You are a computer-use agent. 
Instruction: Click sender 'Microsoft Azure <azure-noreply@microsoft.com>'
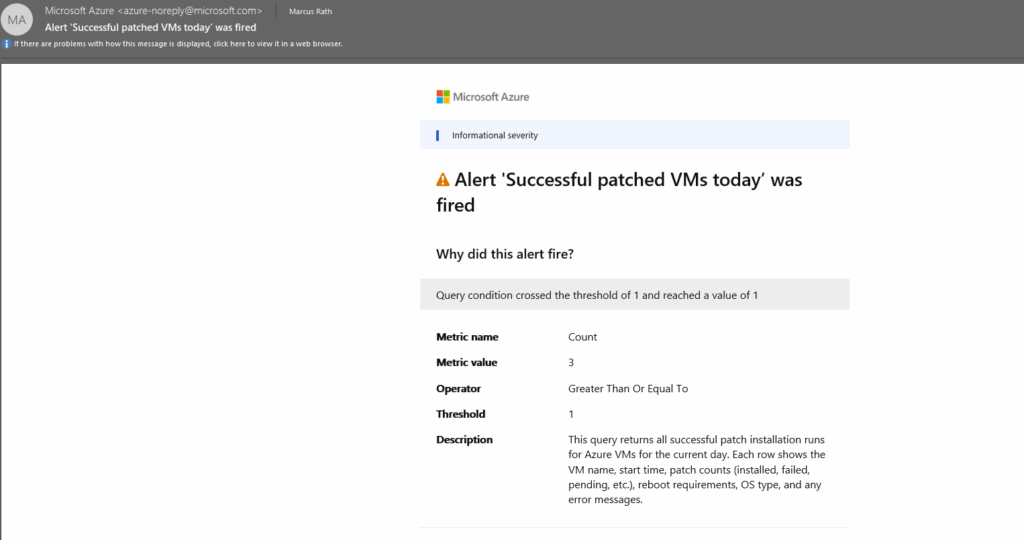click(153, 10)
